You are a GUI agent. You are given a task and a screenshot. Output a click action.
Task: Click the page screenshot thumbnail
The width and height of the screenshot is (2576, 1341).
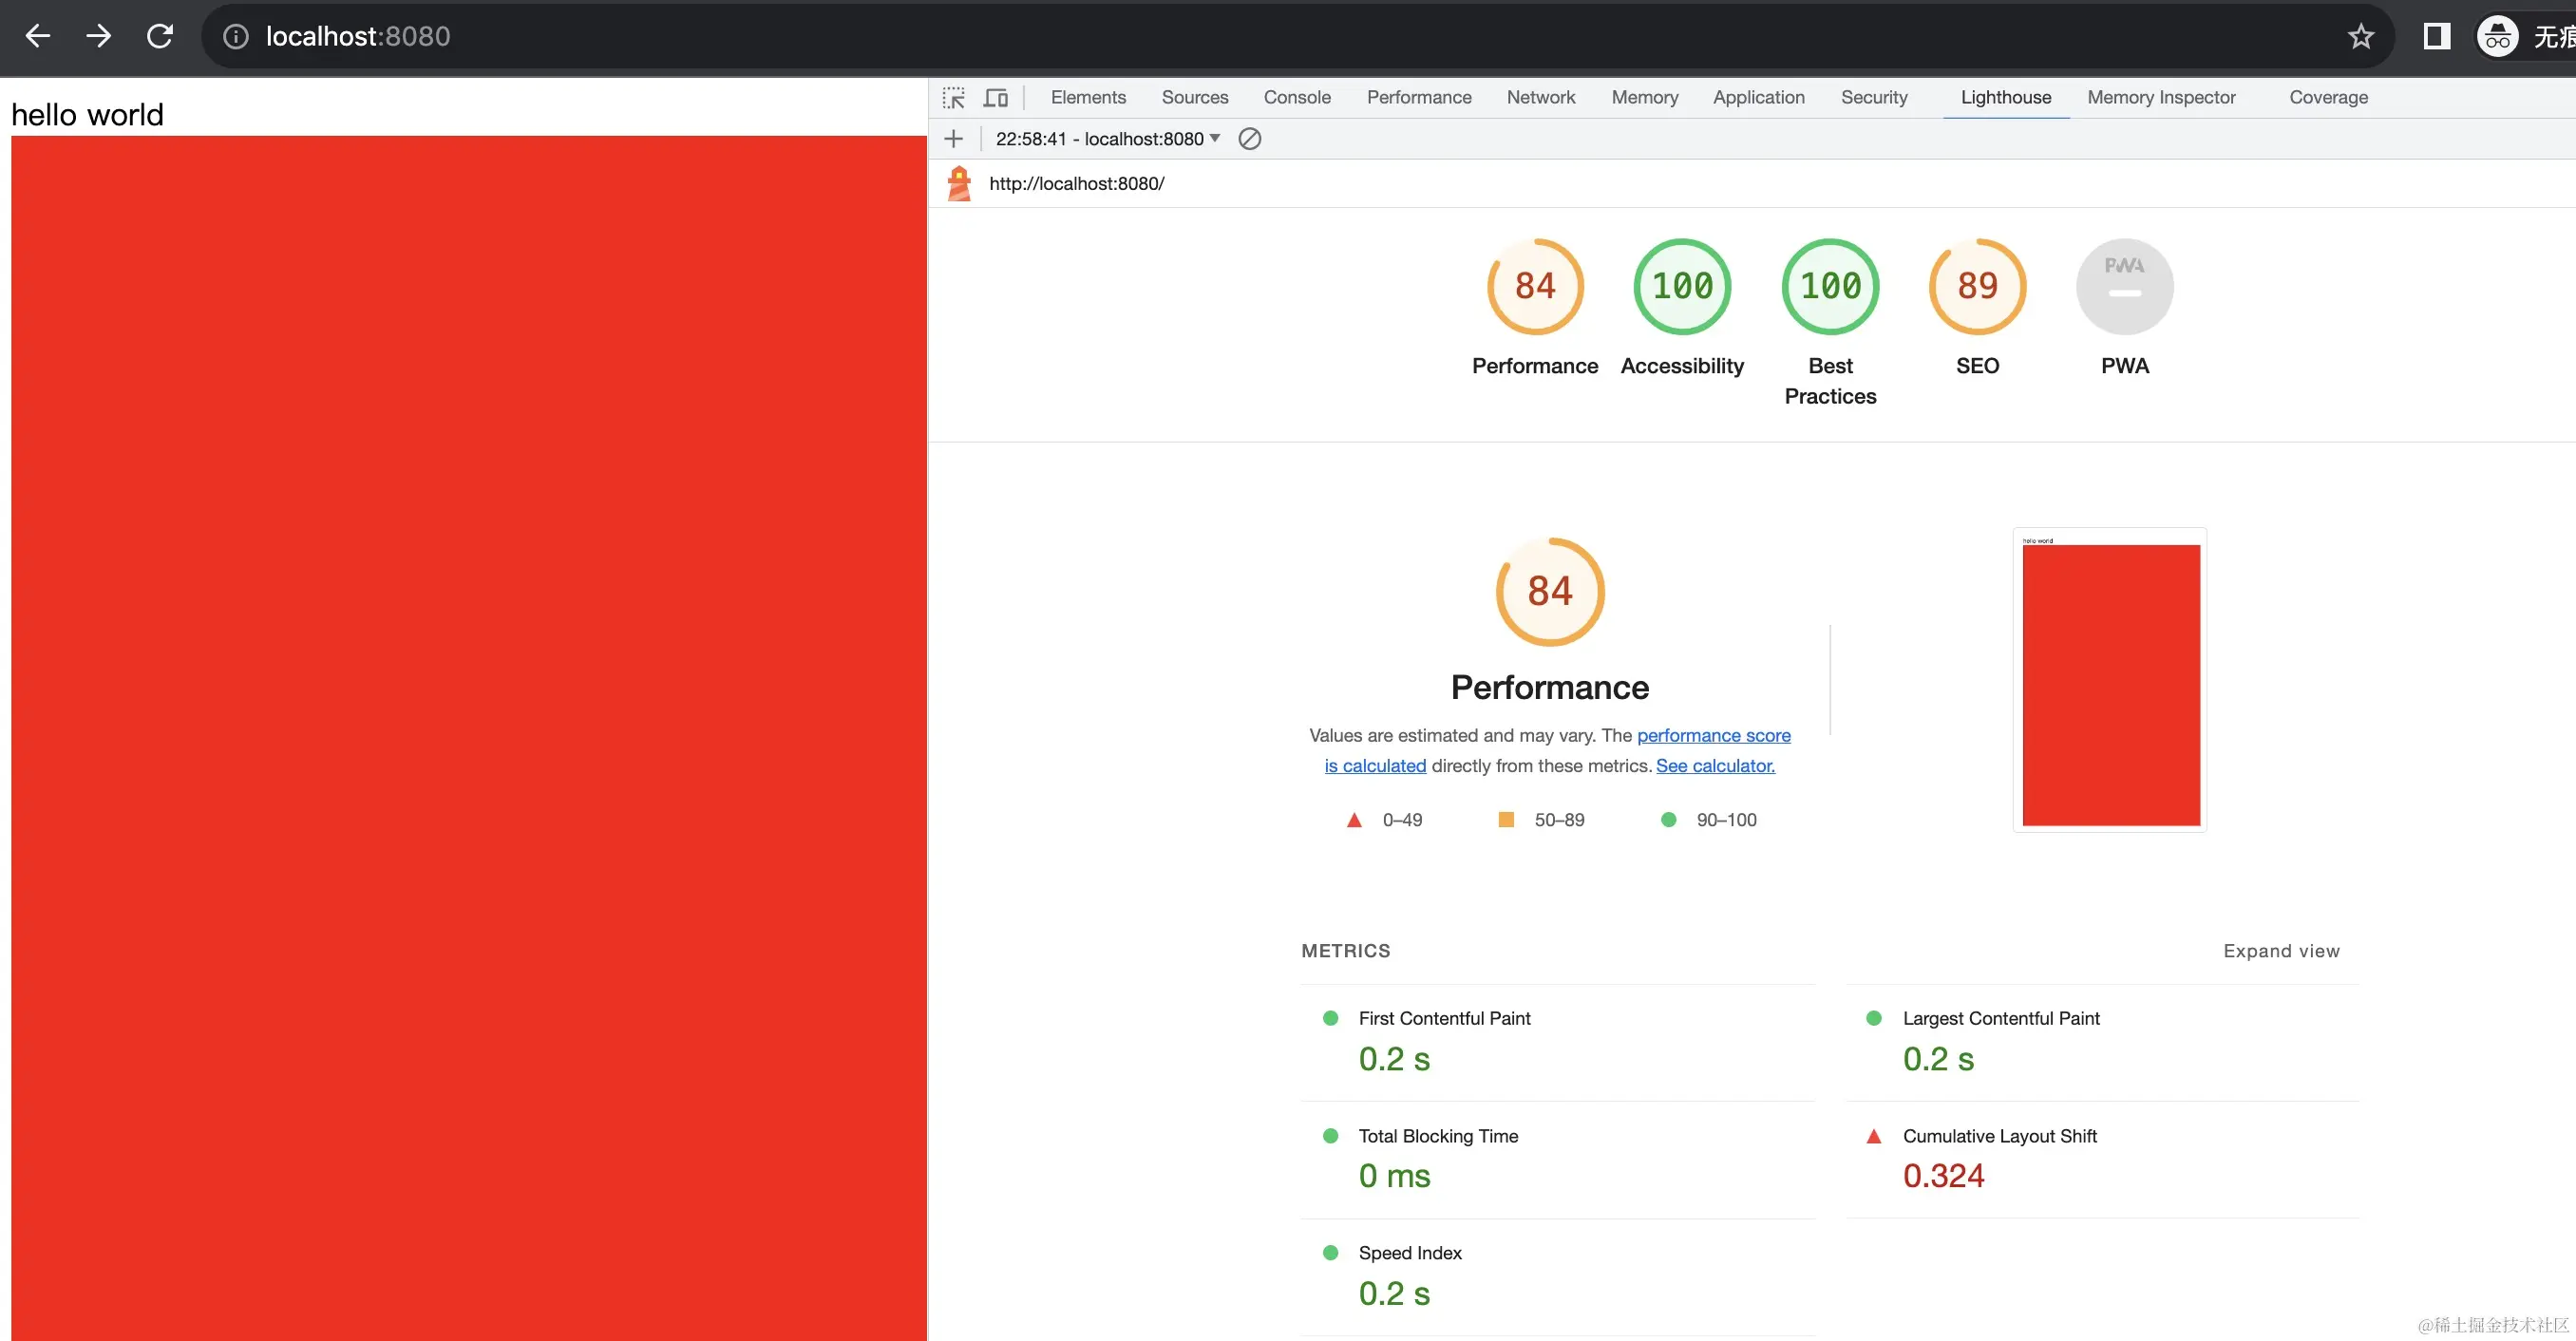pos(2109,680)
